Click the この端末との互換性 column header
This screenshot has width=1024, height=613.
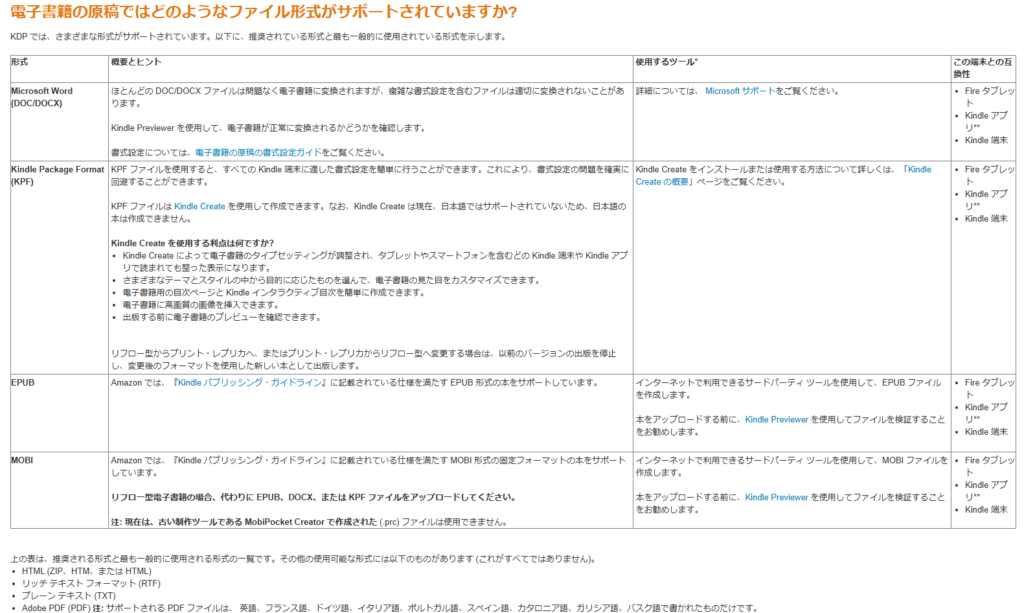pyautogui.click(x=981, y=68)
